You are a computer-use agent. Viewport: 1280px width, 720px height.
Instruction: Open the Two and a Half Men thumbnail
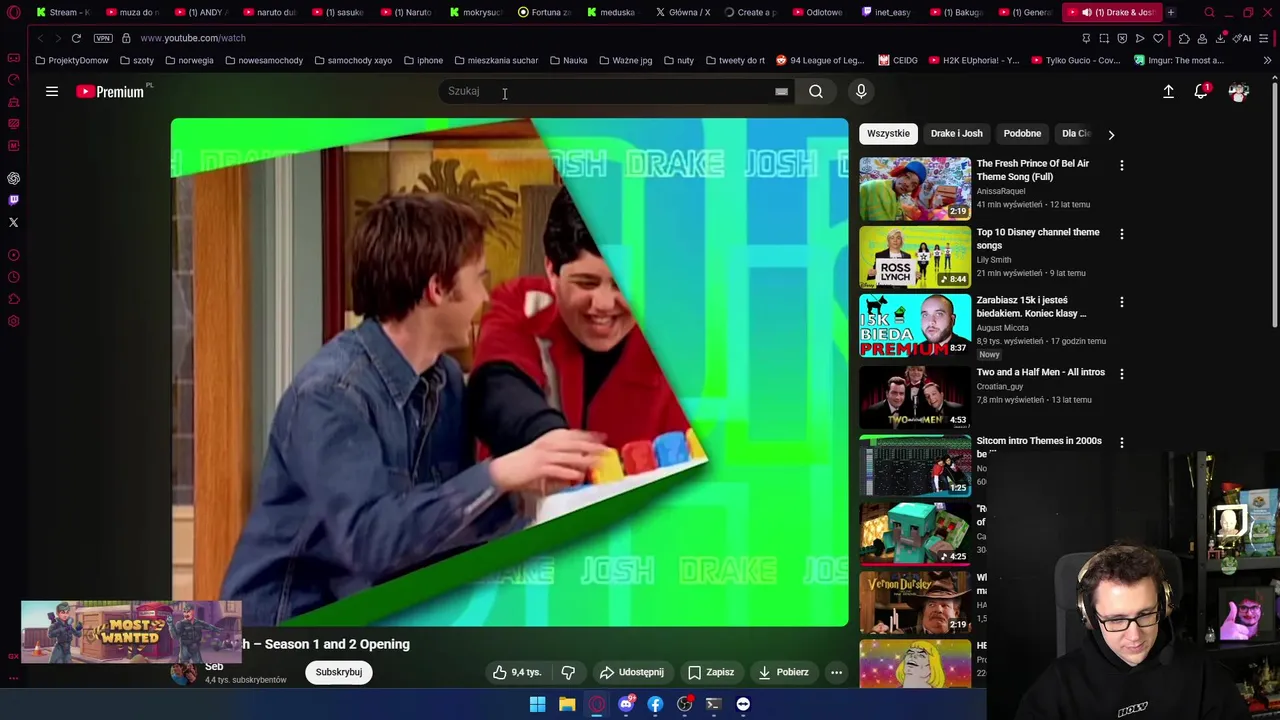[x=915, y=397]
